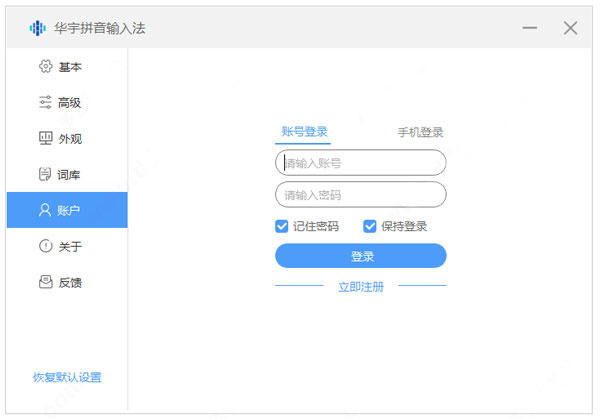Switch to the 手机登录 tab
Image resolution: width=600 pixels, height=419 pixels.
tap(420, 132)
